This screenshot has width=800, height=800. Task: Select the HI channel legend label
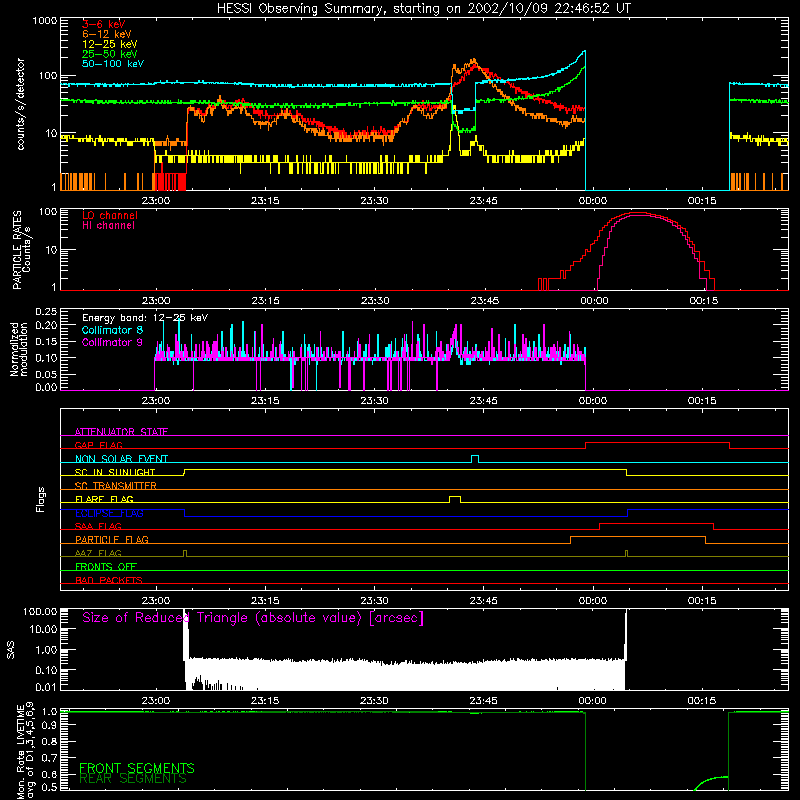108,226
